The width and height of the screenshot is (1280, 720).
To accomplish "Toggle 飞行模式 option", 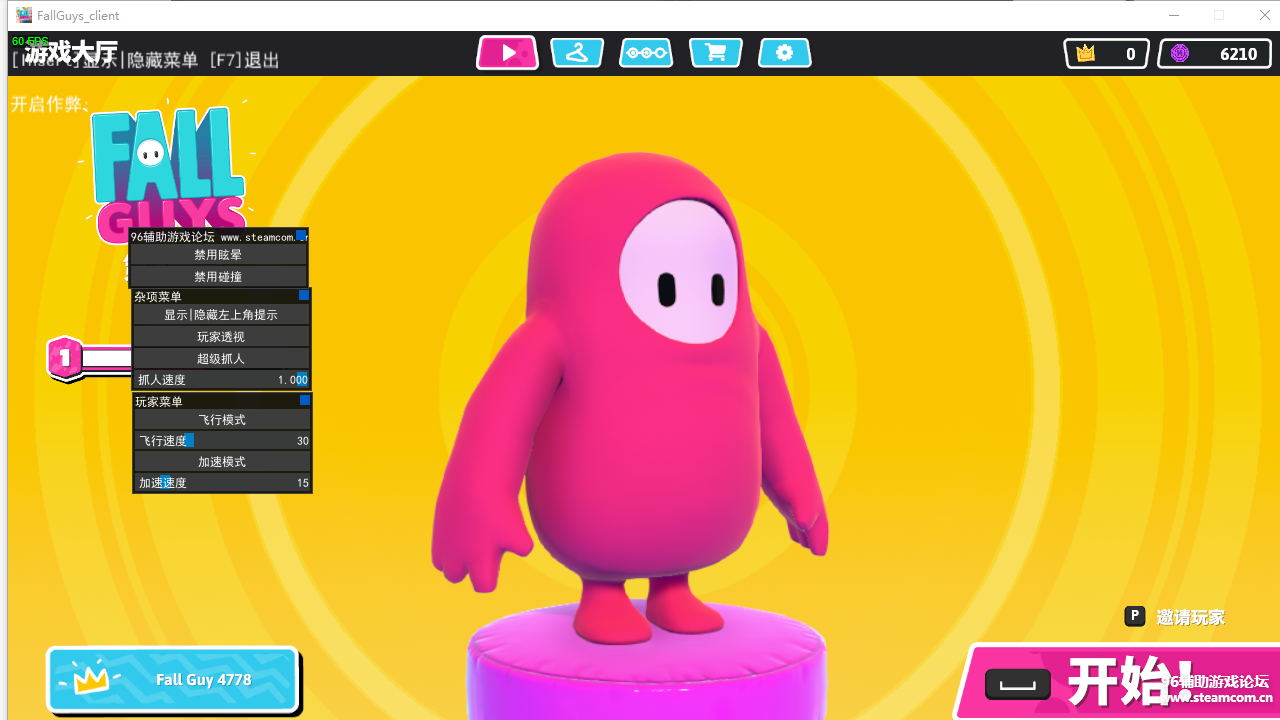I will click(x=222, y=419).
